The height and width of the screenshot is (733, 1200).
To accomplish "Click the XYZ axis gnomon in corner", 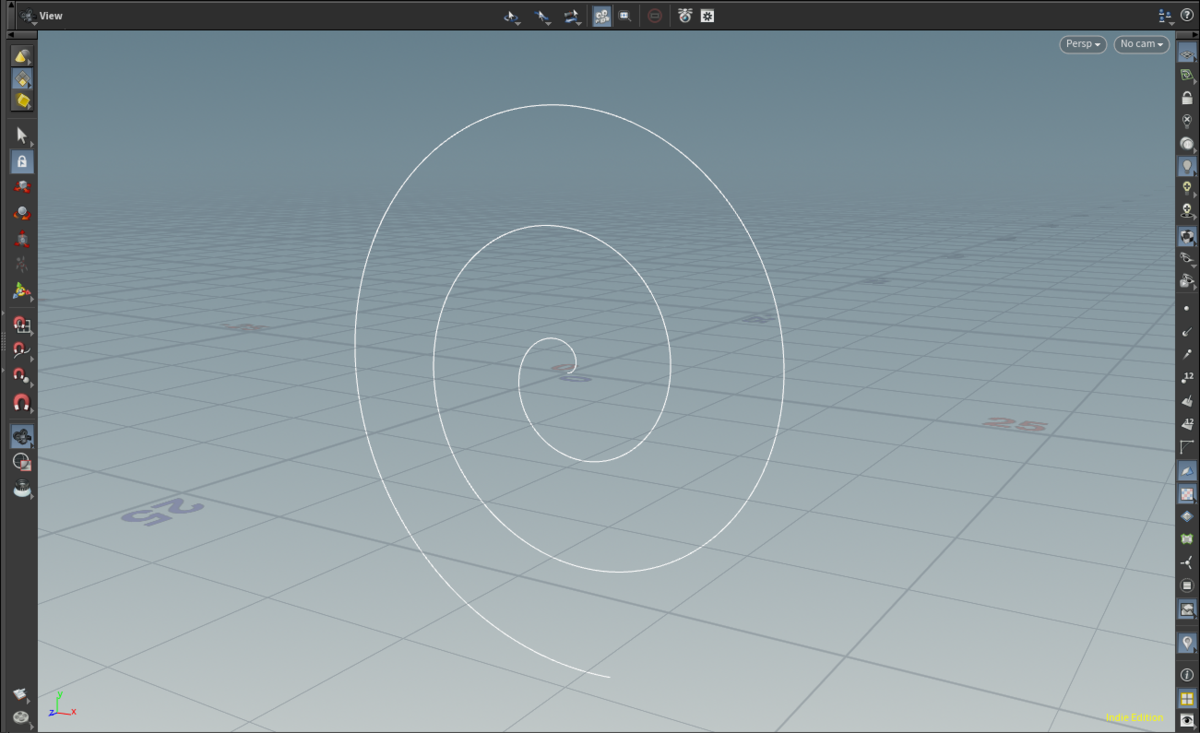I will pos(61,704).
